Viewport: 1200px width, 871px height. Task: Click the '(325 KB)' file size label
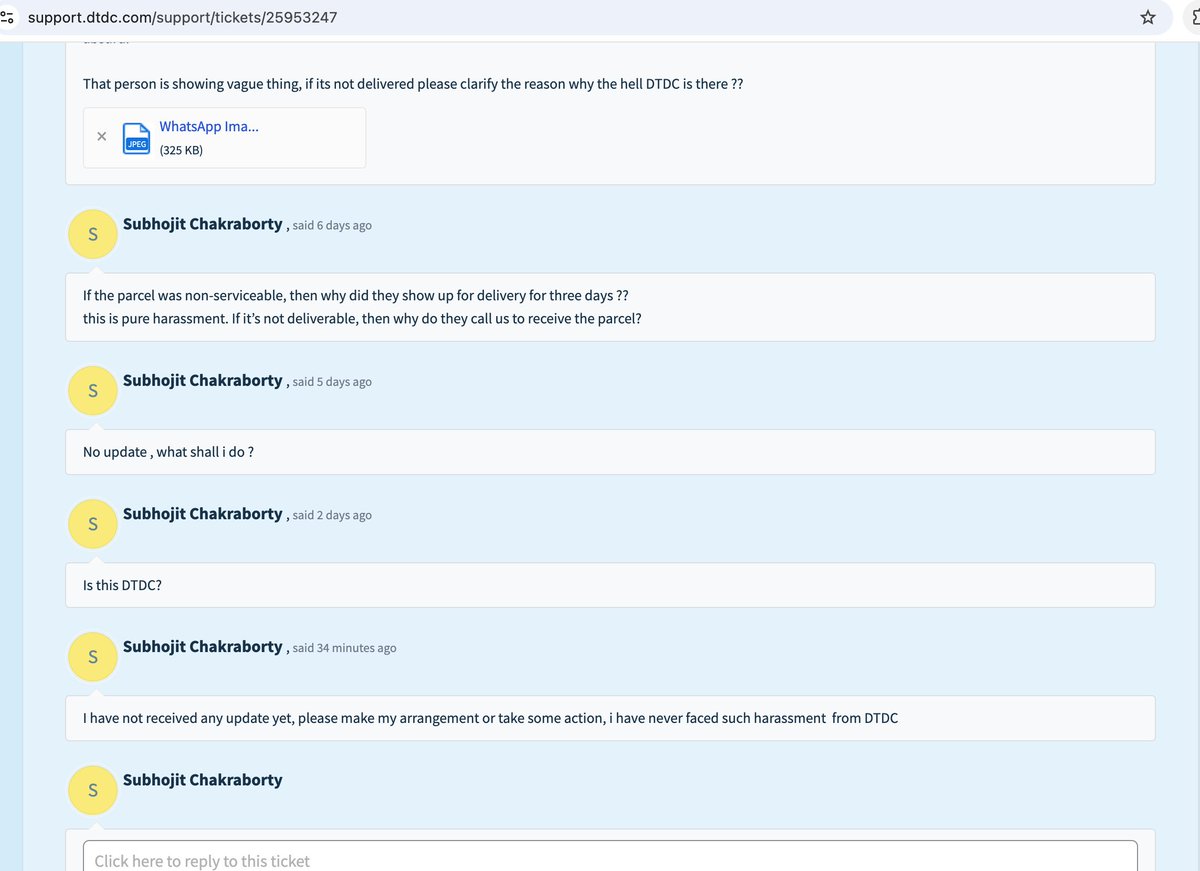[x=181, y=150]
